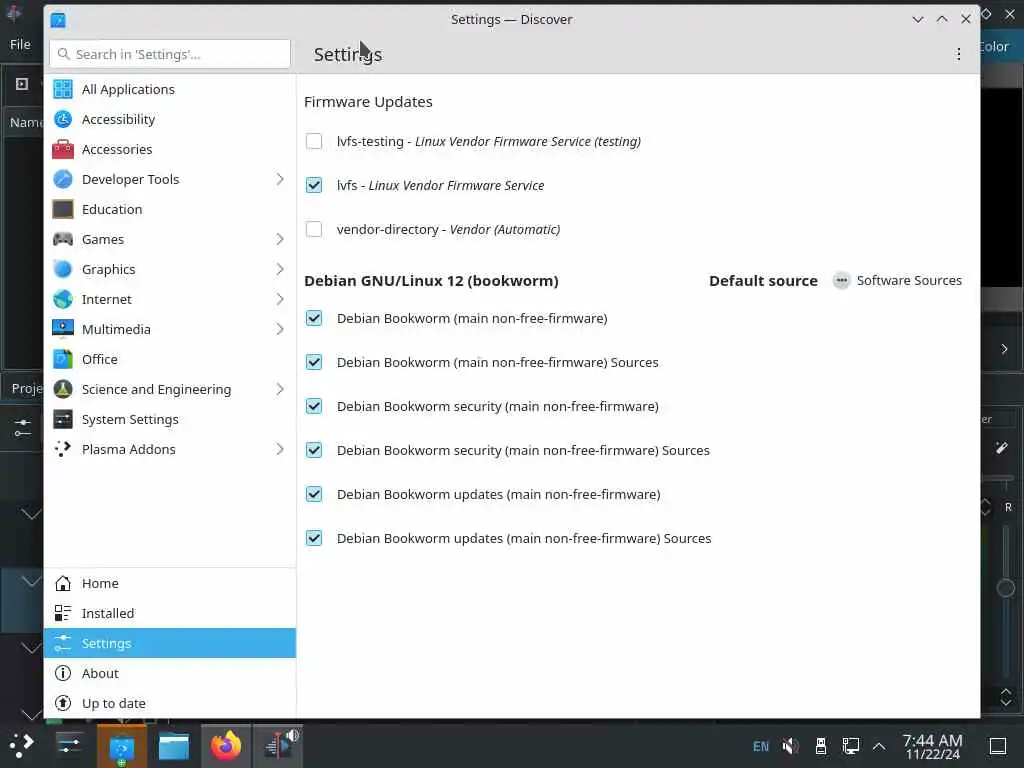Click the Discover window title bar icon
The image size is (1024, 768).
tap(58, 20)
